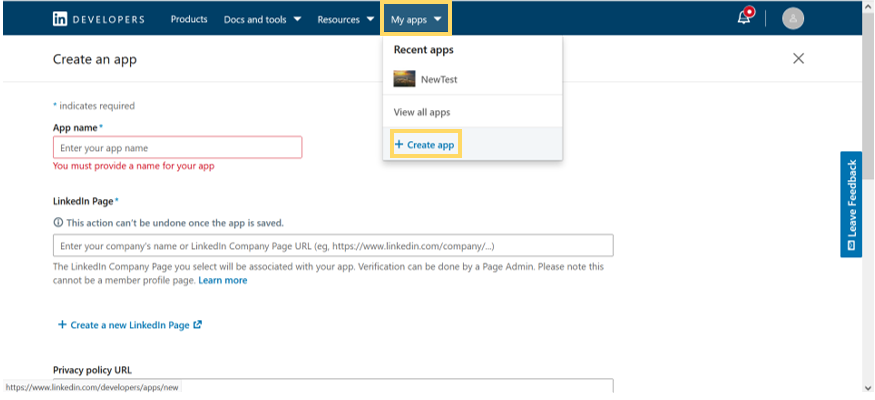
Task: Select View all apps entry
Action: click(422, 112)
